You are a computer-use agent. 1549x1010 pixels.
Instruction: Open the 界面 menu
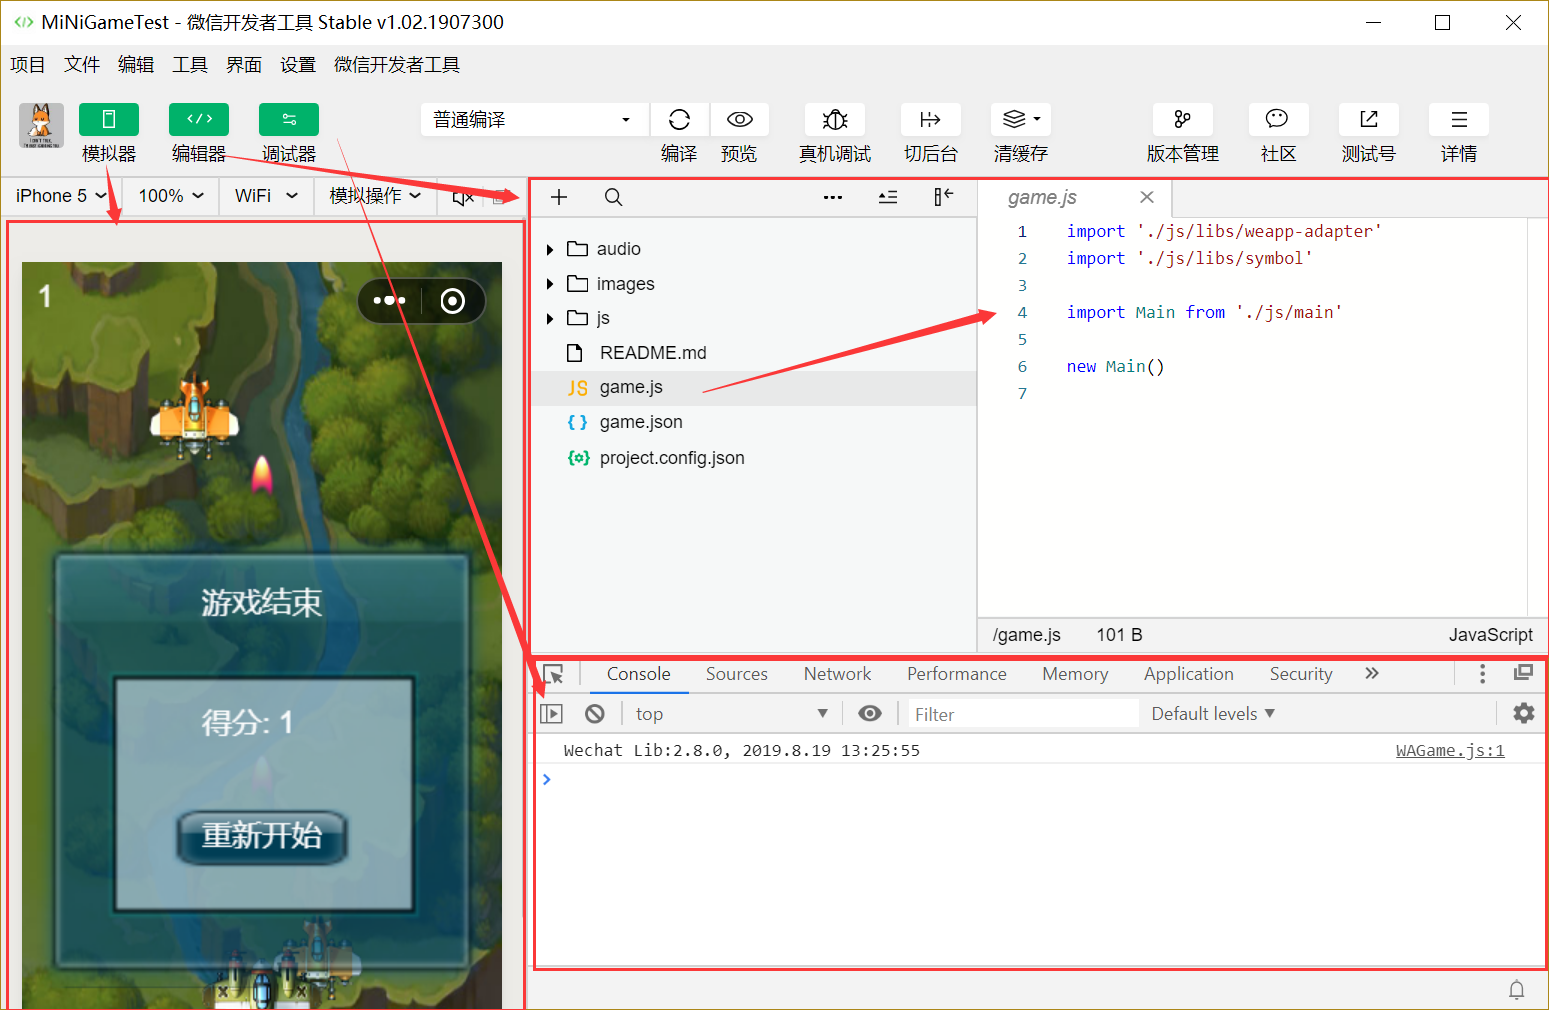(244, 65)
